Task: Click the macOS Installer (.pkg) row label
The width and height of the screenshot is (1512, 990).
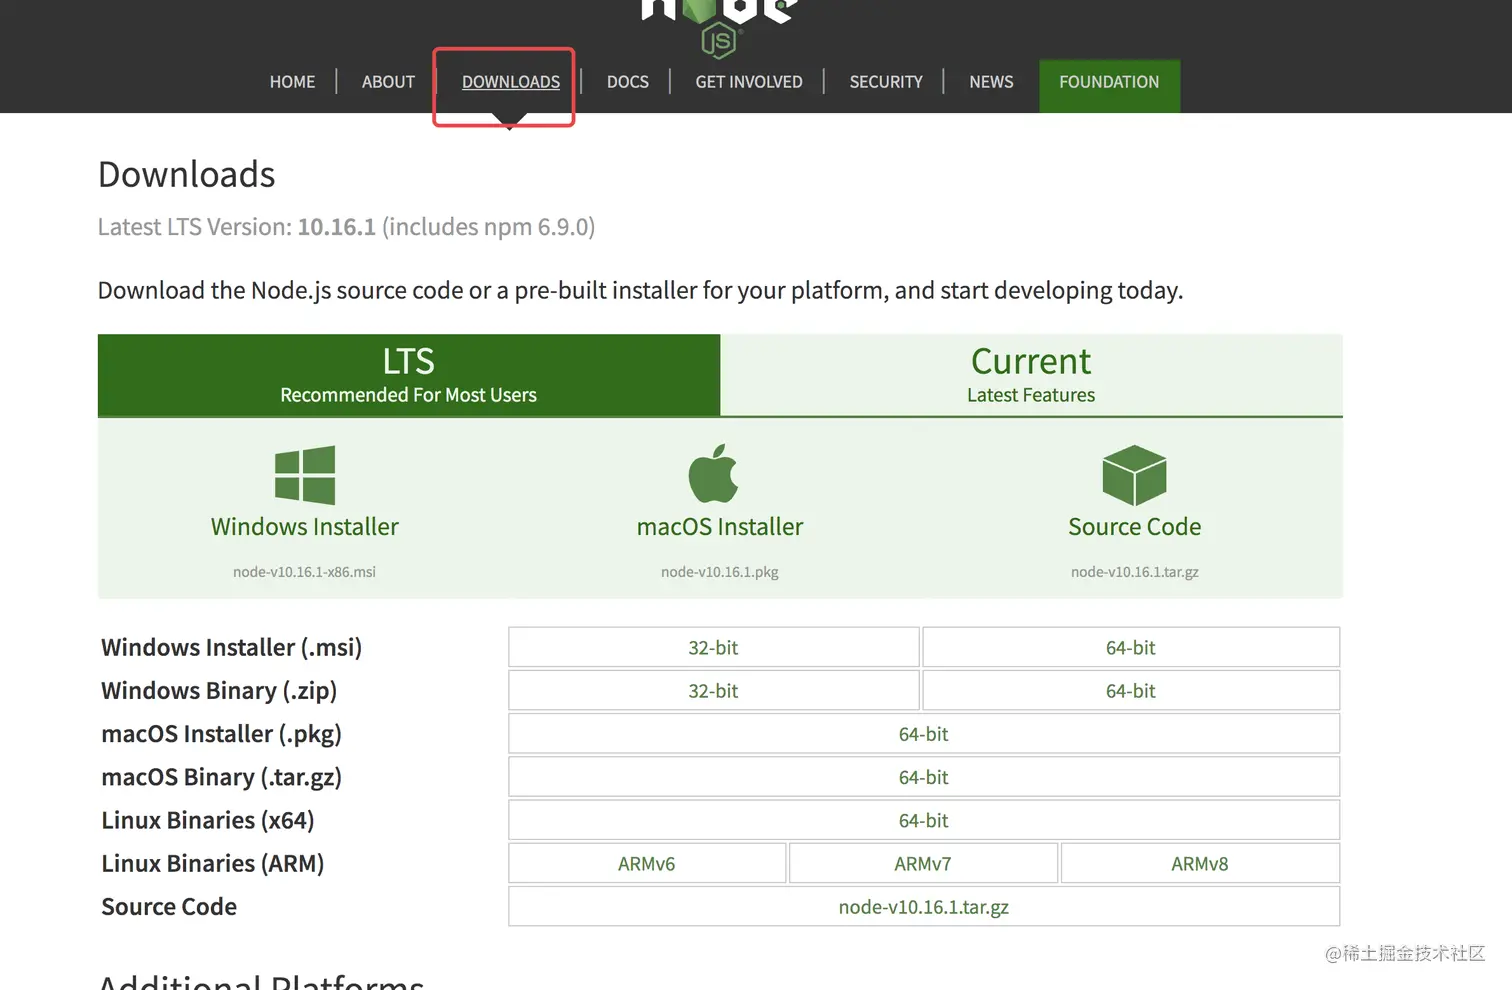Action: pos(221,734)
